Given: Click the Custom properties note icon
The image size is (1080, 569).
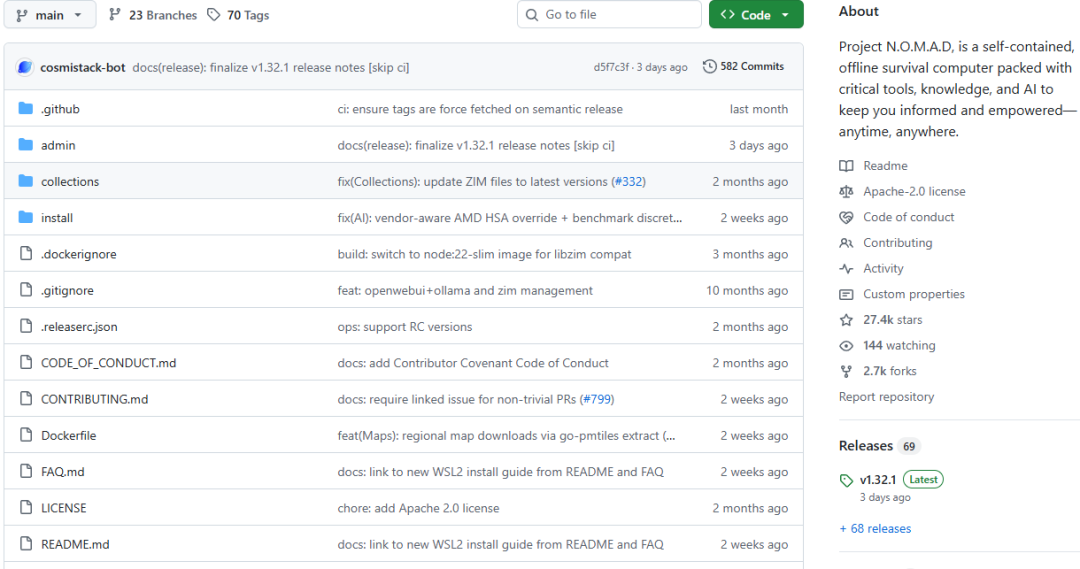Looking at the screenshot, I should pyautogui.click(x=846, y=294).
